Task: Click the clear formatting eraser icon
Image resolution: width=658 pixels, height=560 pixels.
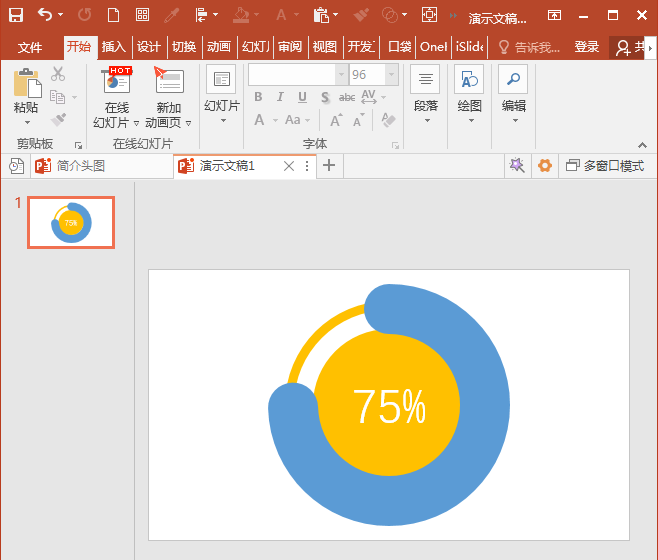Action: pos(388,120)
